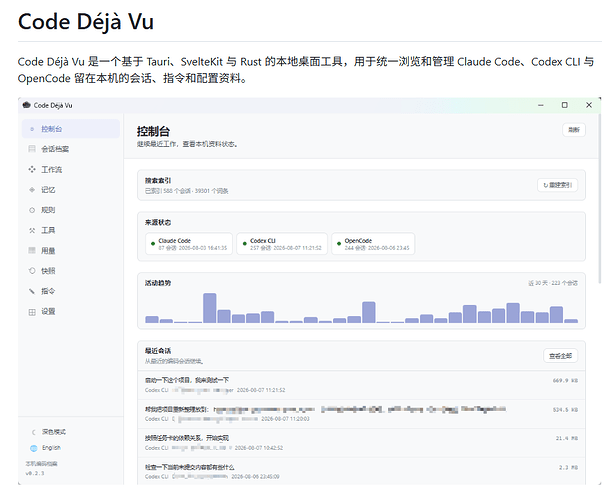Open session dated 2026-08-07 10:42:52

361,443
